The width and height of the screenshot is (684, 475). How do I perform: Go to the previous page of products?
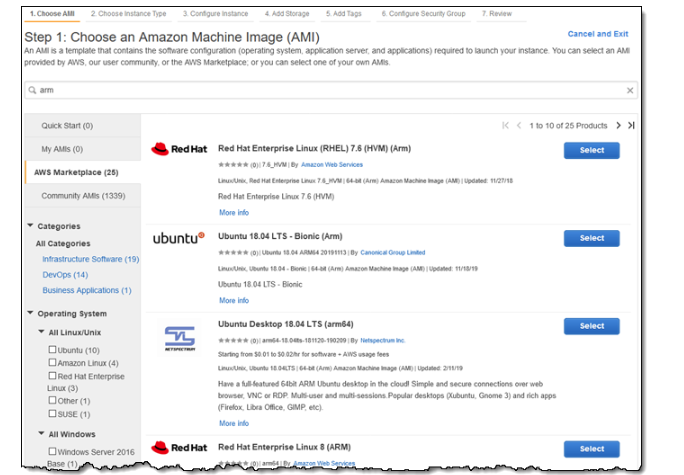[519, 126]
